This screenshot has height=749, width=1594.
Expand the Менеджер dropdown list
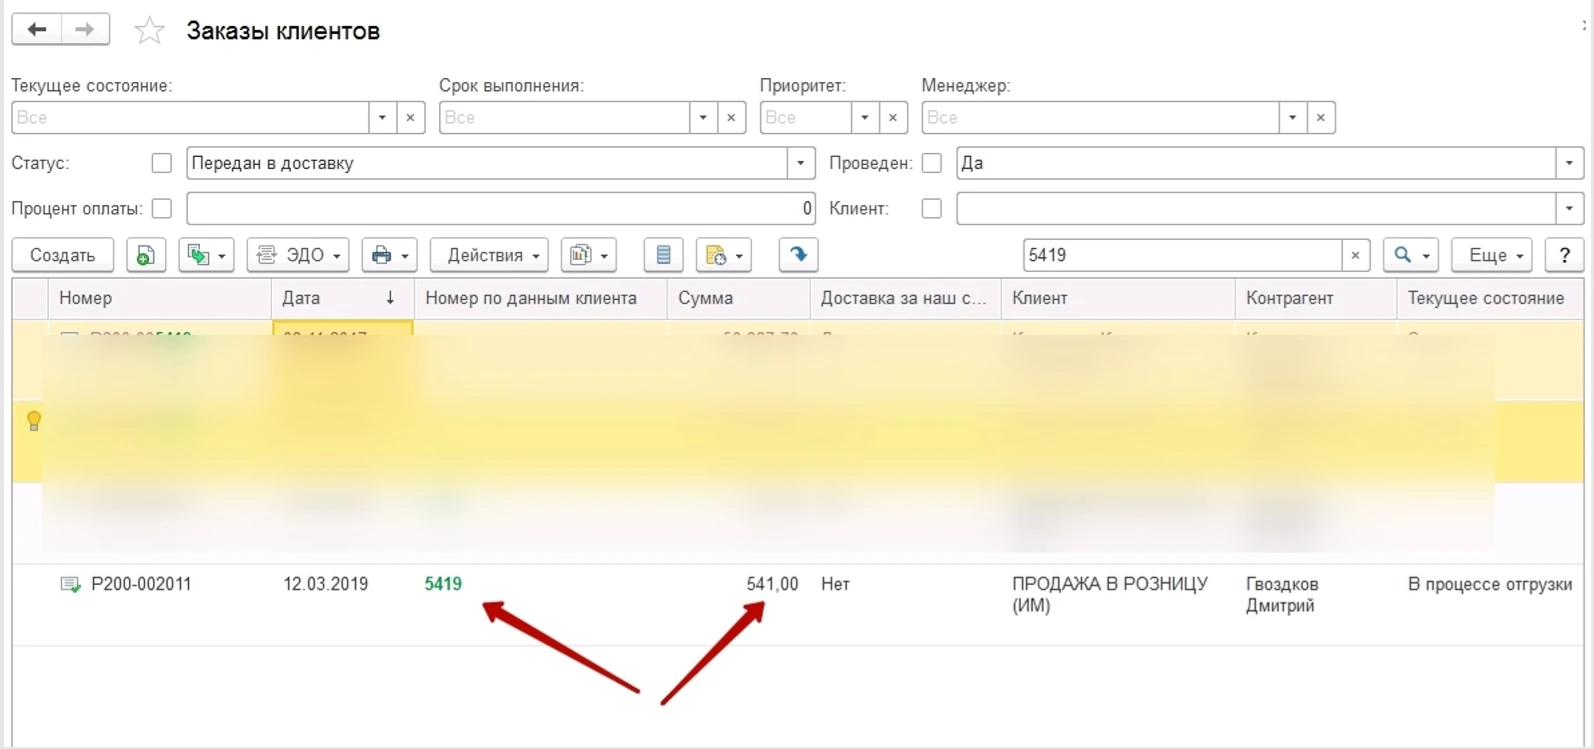tap(1292, 118)
